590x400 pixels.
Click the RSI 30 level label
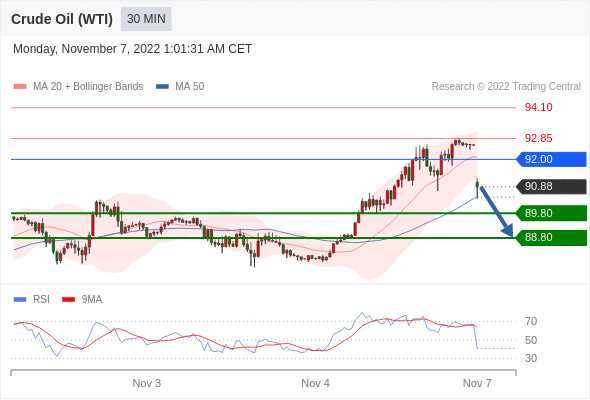pyautogui.click(x=531, y=358)
